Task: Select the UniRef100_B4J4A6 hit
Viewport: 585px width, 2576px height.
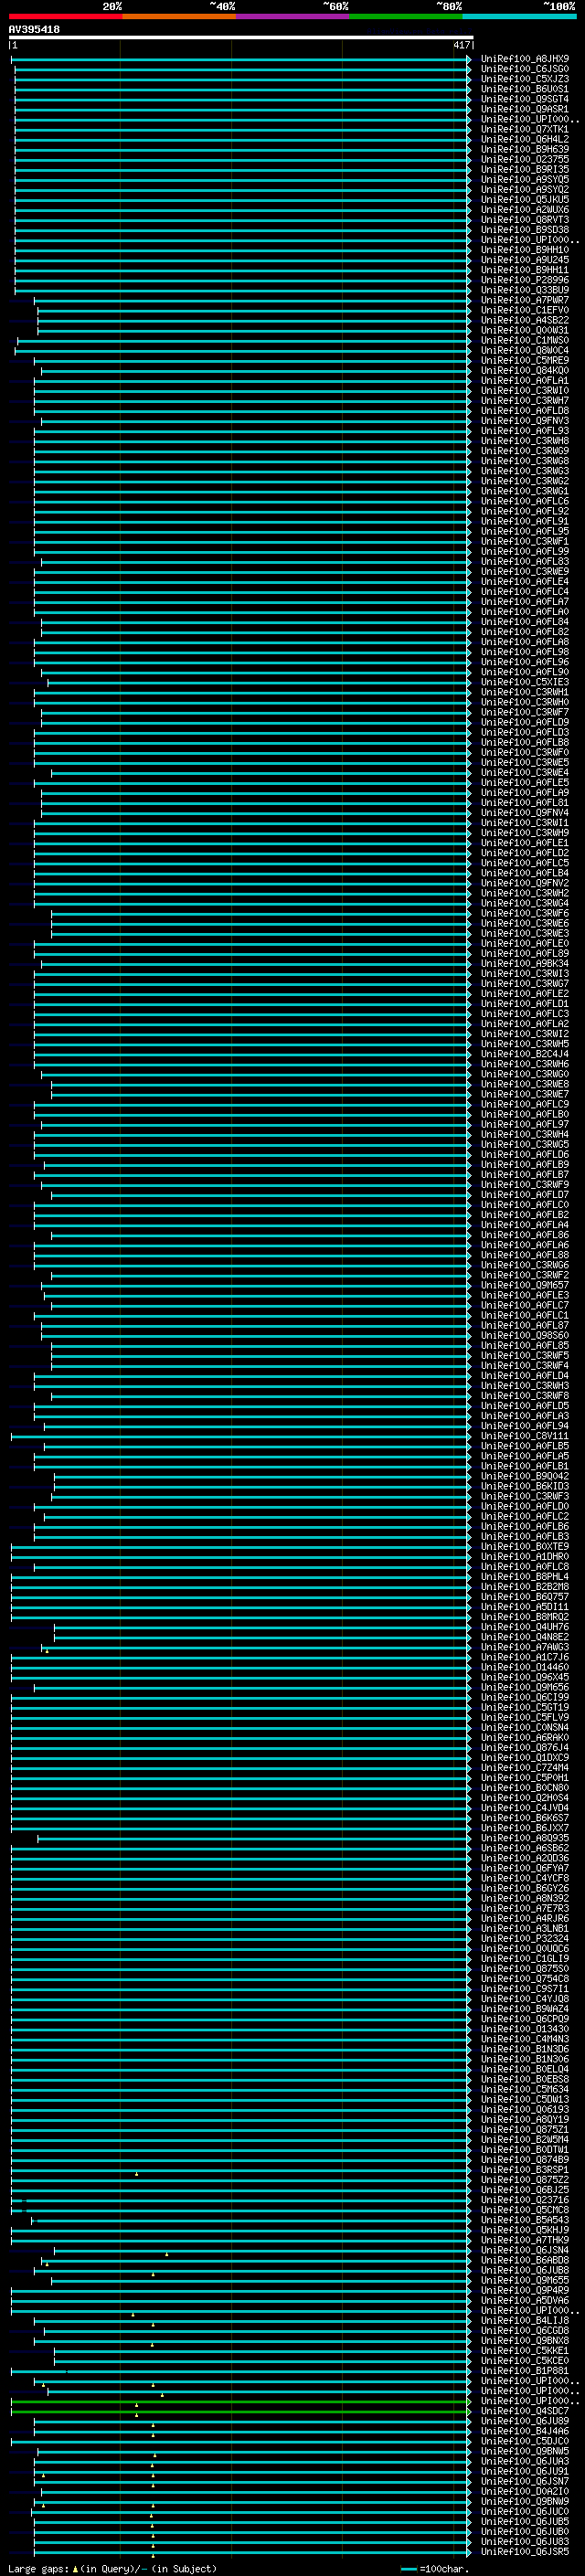Action: (525, 2431)
